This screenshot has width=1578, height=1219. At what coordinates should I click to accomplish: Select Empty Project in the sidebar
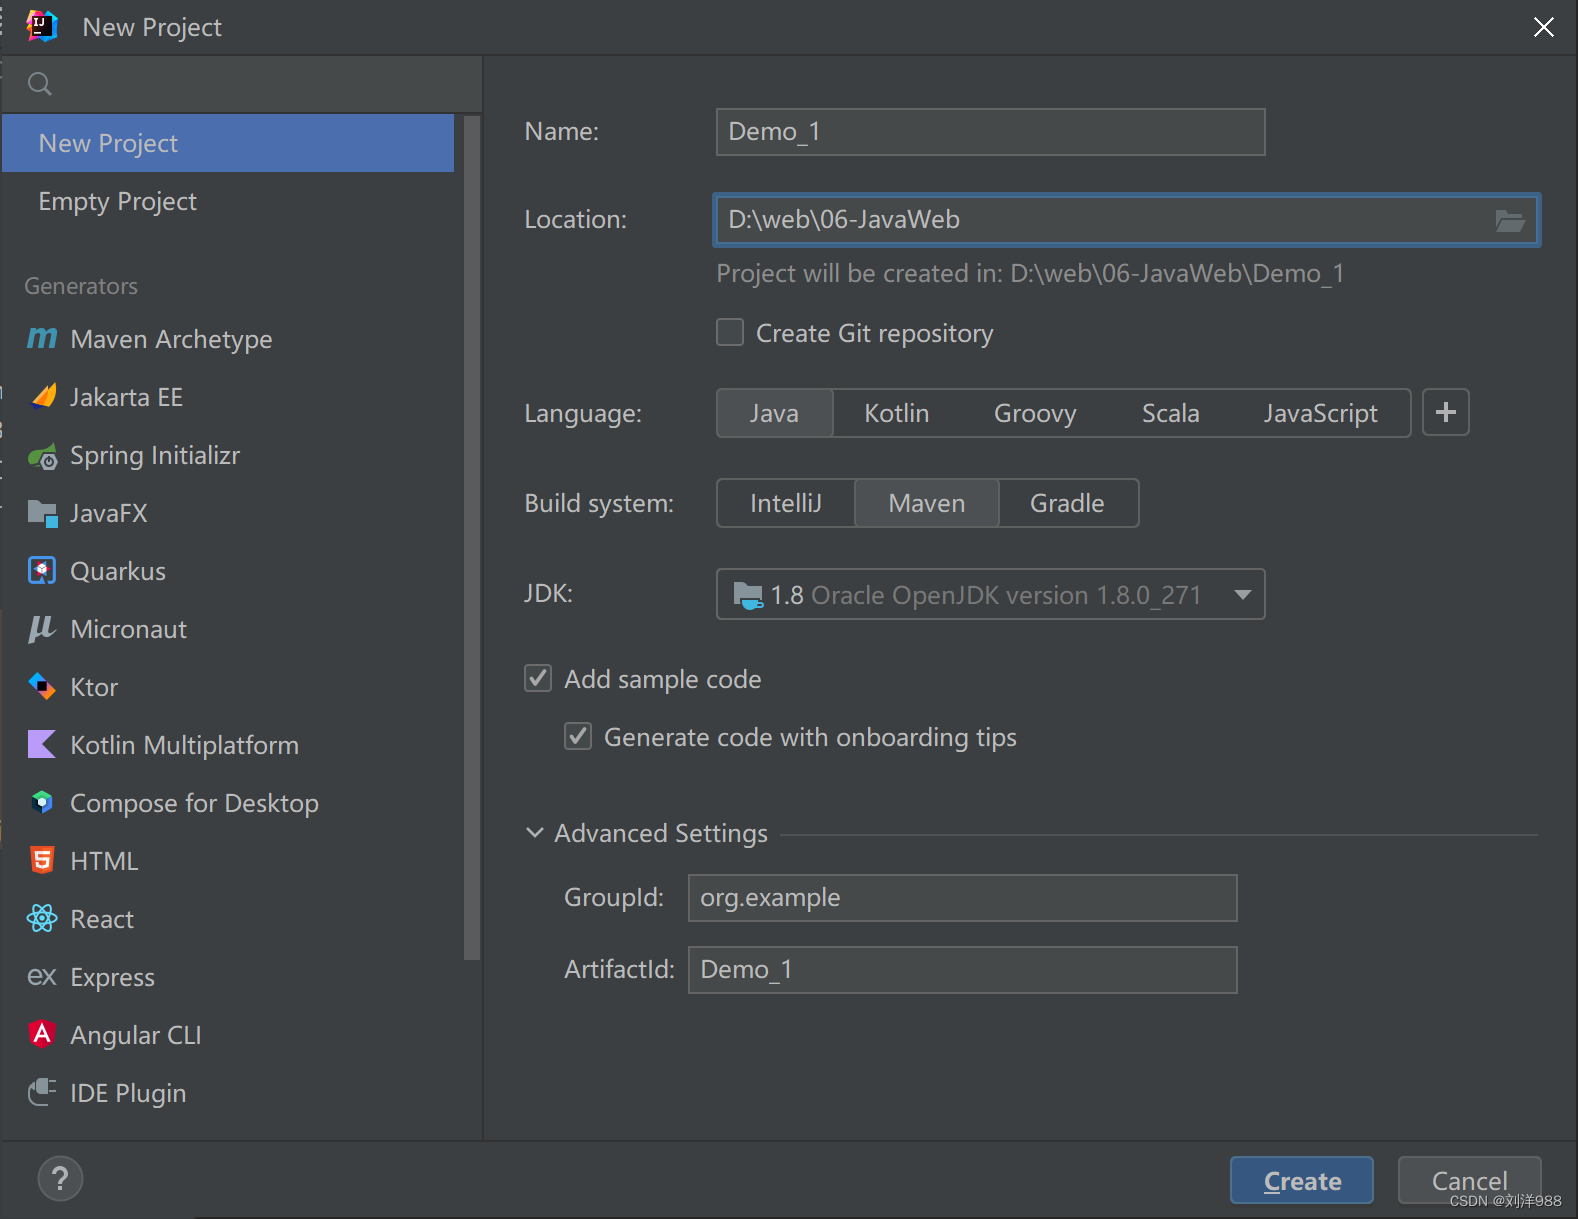[x=228, y=201]
